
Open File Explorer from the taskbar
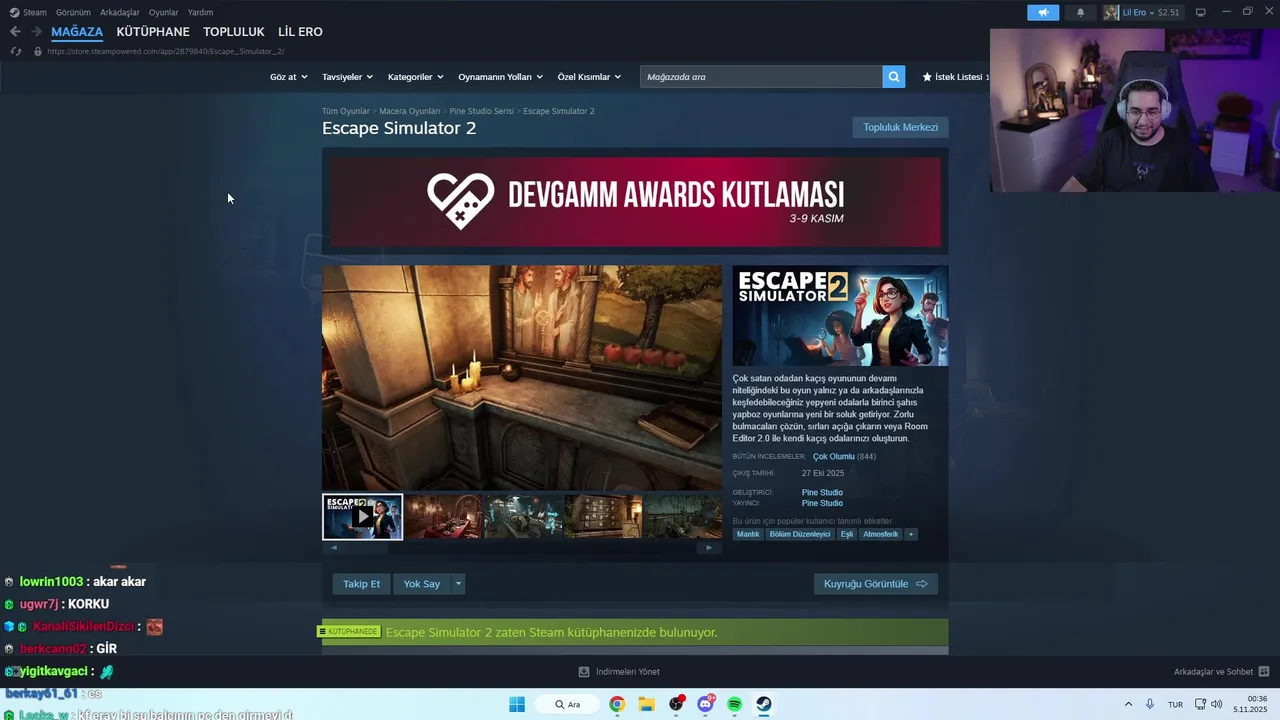coord(646,704)
